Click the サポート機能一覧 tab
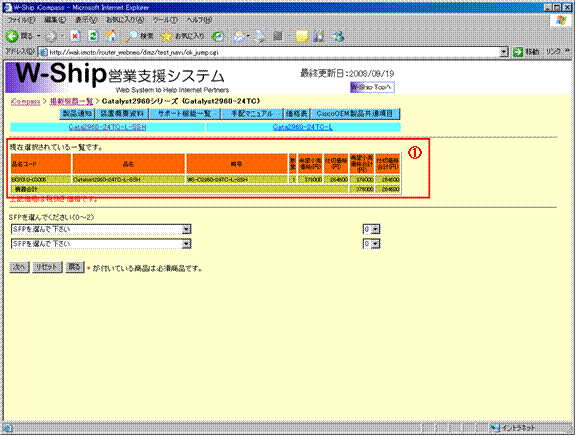576x436 pixels. pyautogui.click(x=185, y=113)
